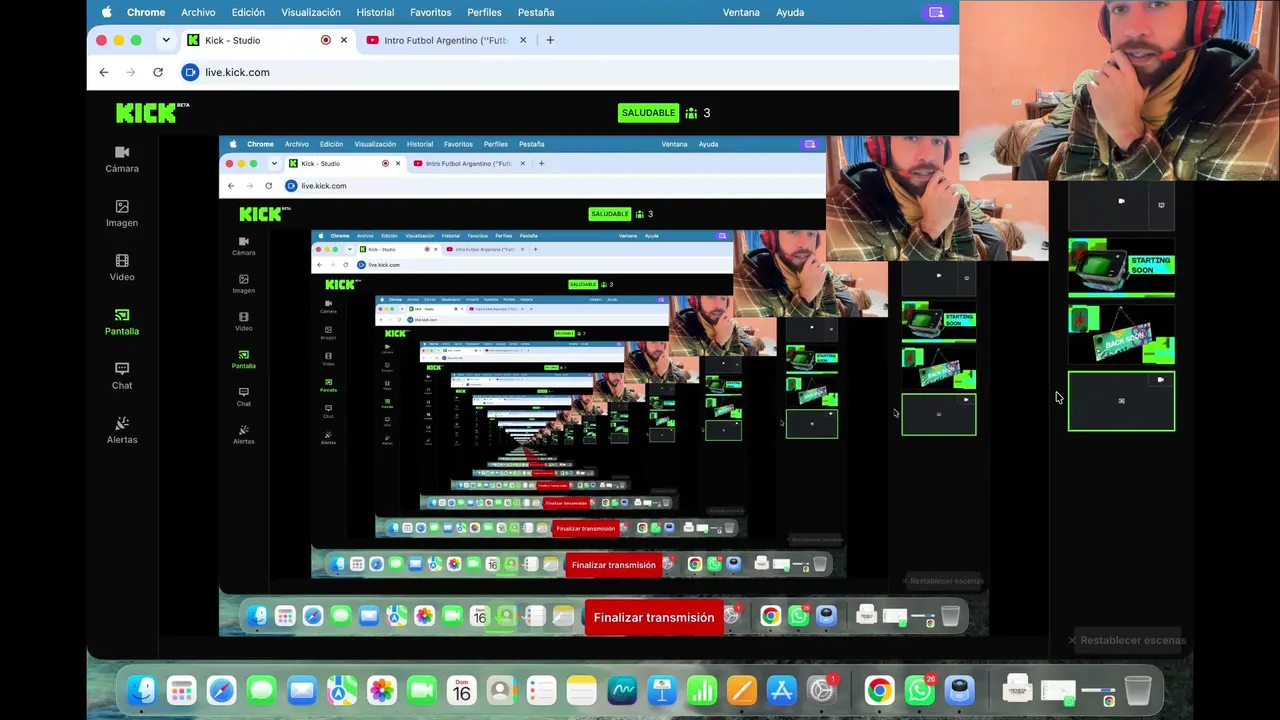Open the Ventana menu
The width and height of the screenshot is (1280, 720).
click(741, 12)
